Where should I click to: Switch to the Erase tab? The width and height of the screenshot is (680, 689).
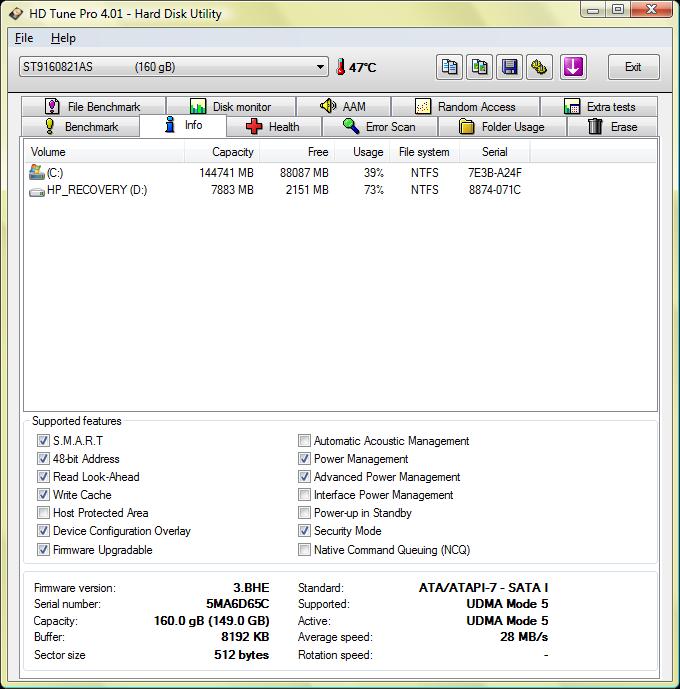click(x=612, y=127)
